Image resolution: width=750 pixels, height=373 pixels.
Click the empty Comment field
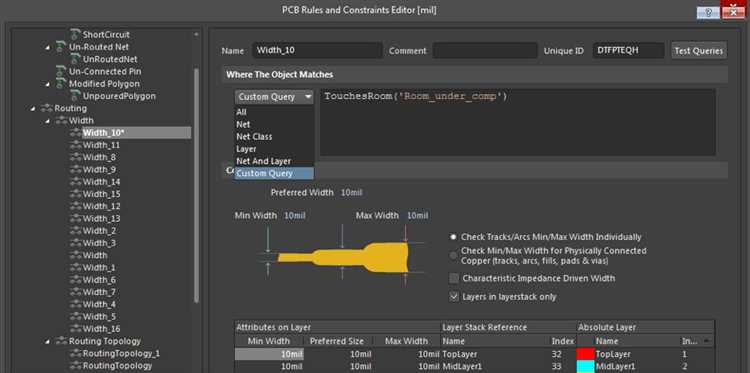point(485,51)
